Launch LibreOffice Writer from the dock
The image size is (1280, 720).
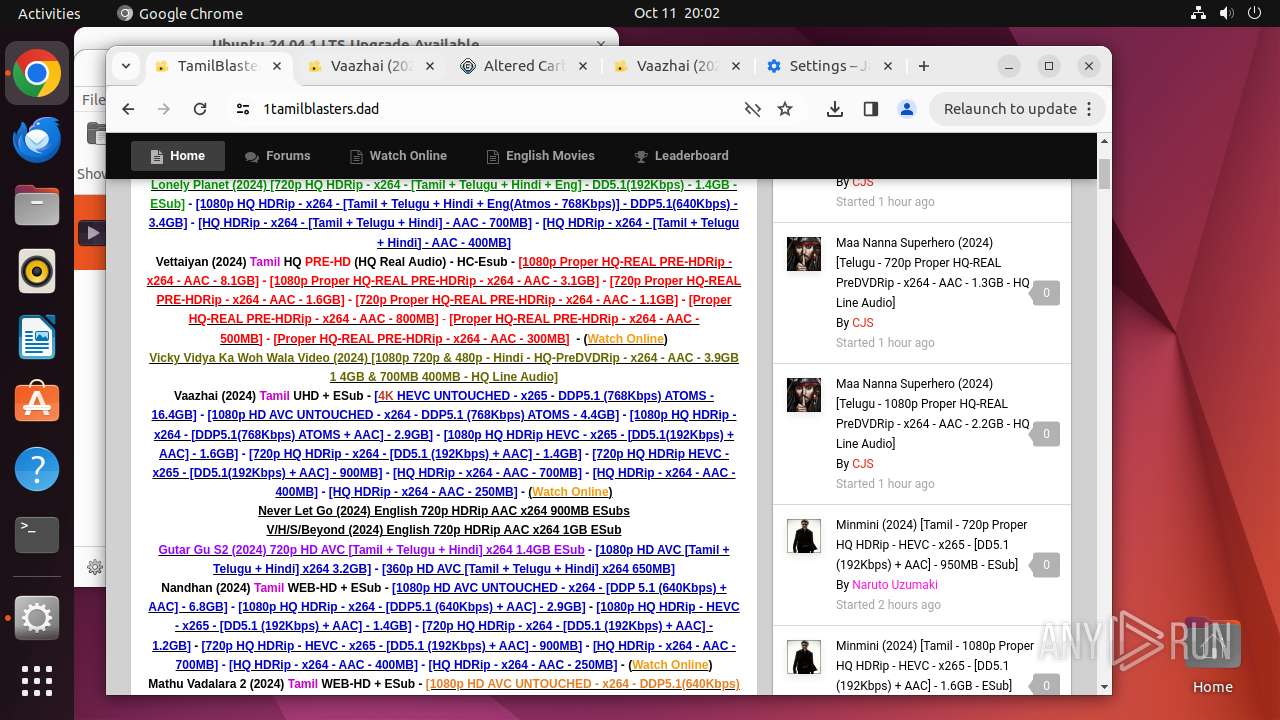click(37, 337)
